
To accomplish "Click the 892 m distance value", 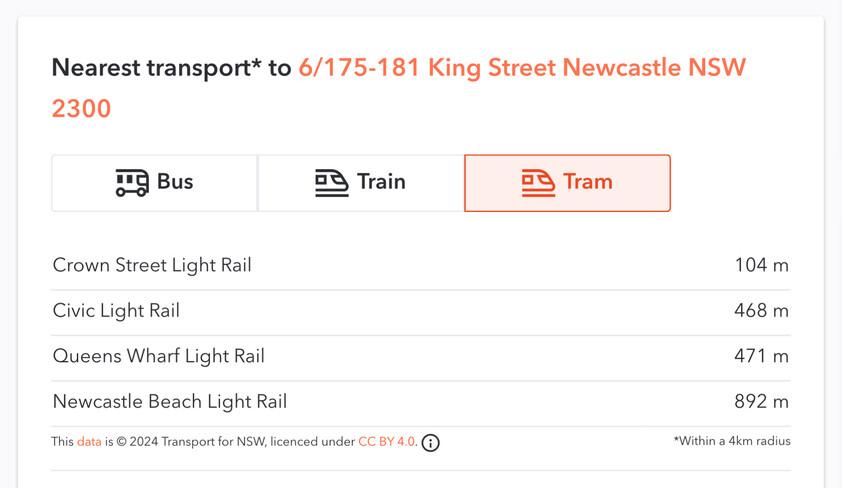I will pos(761,402).
